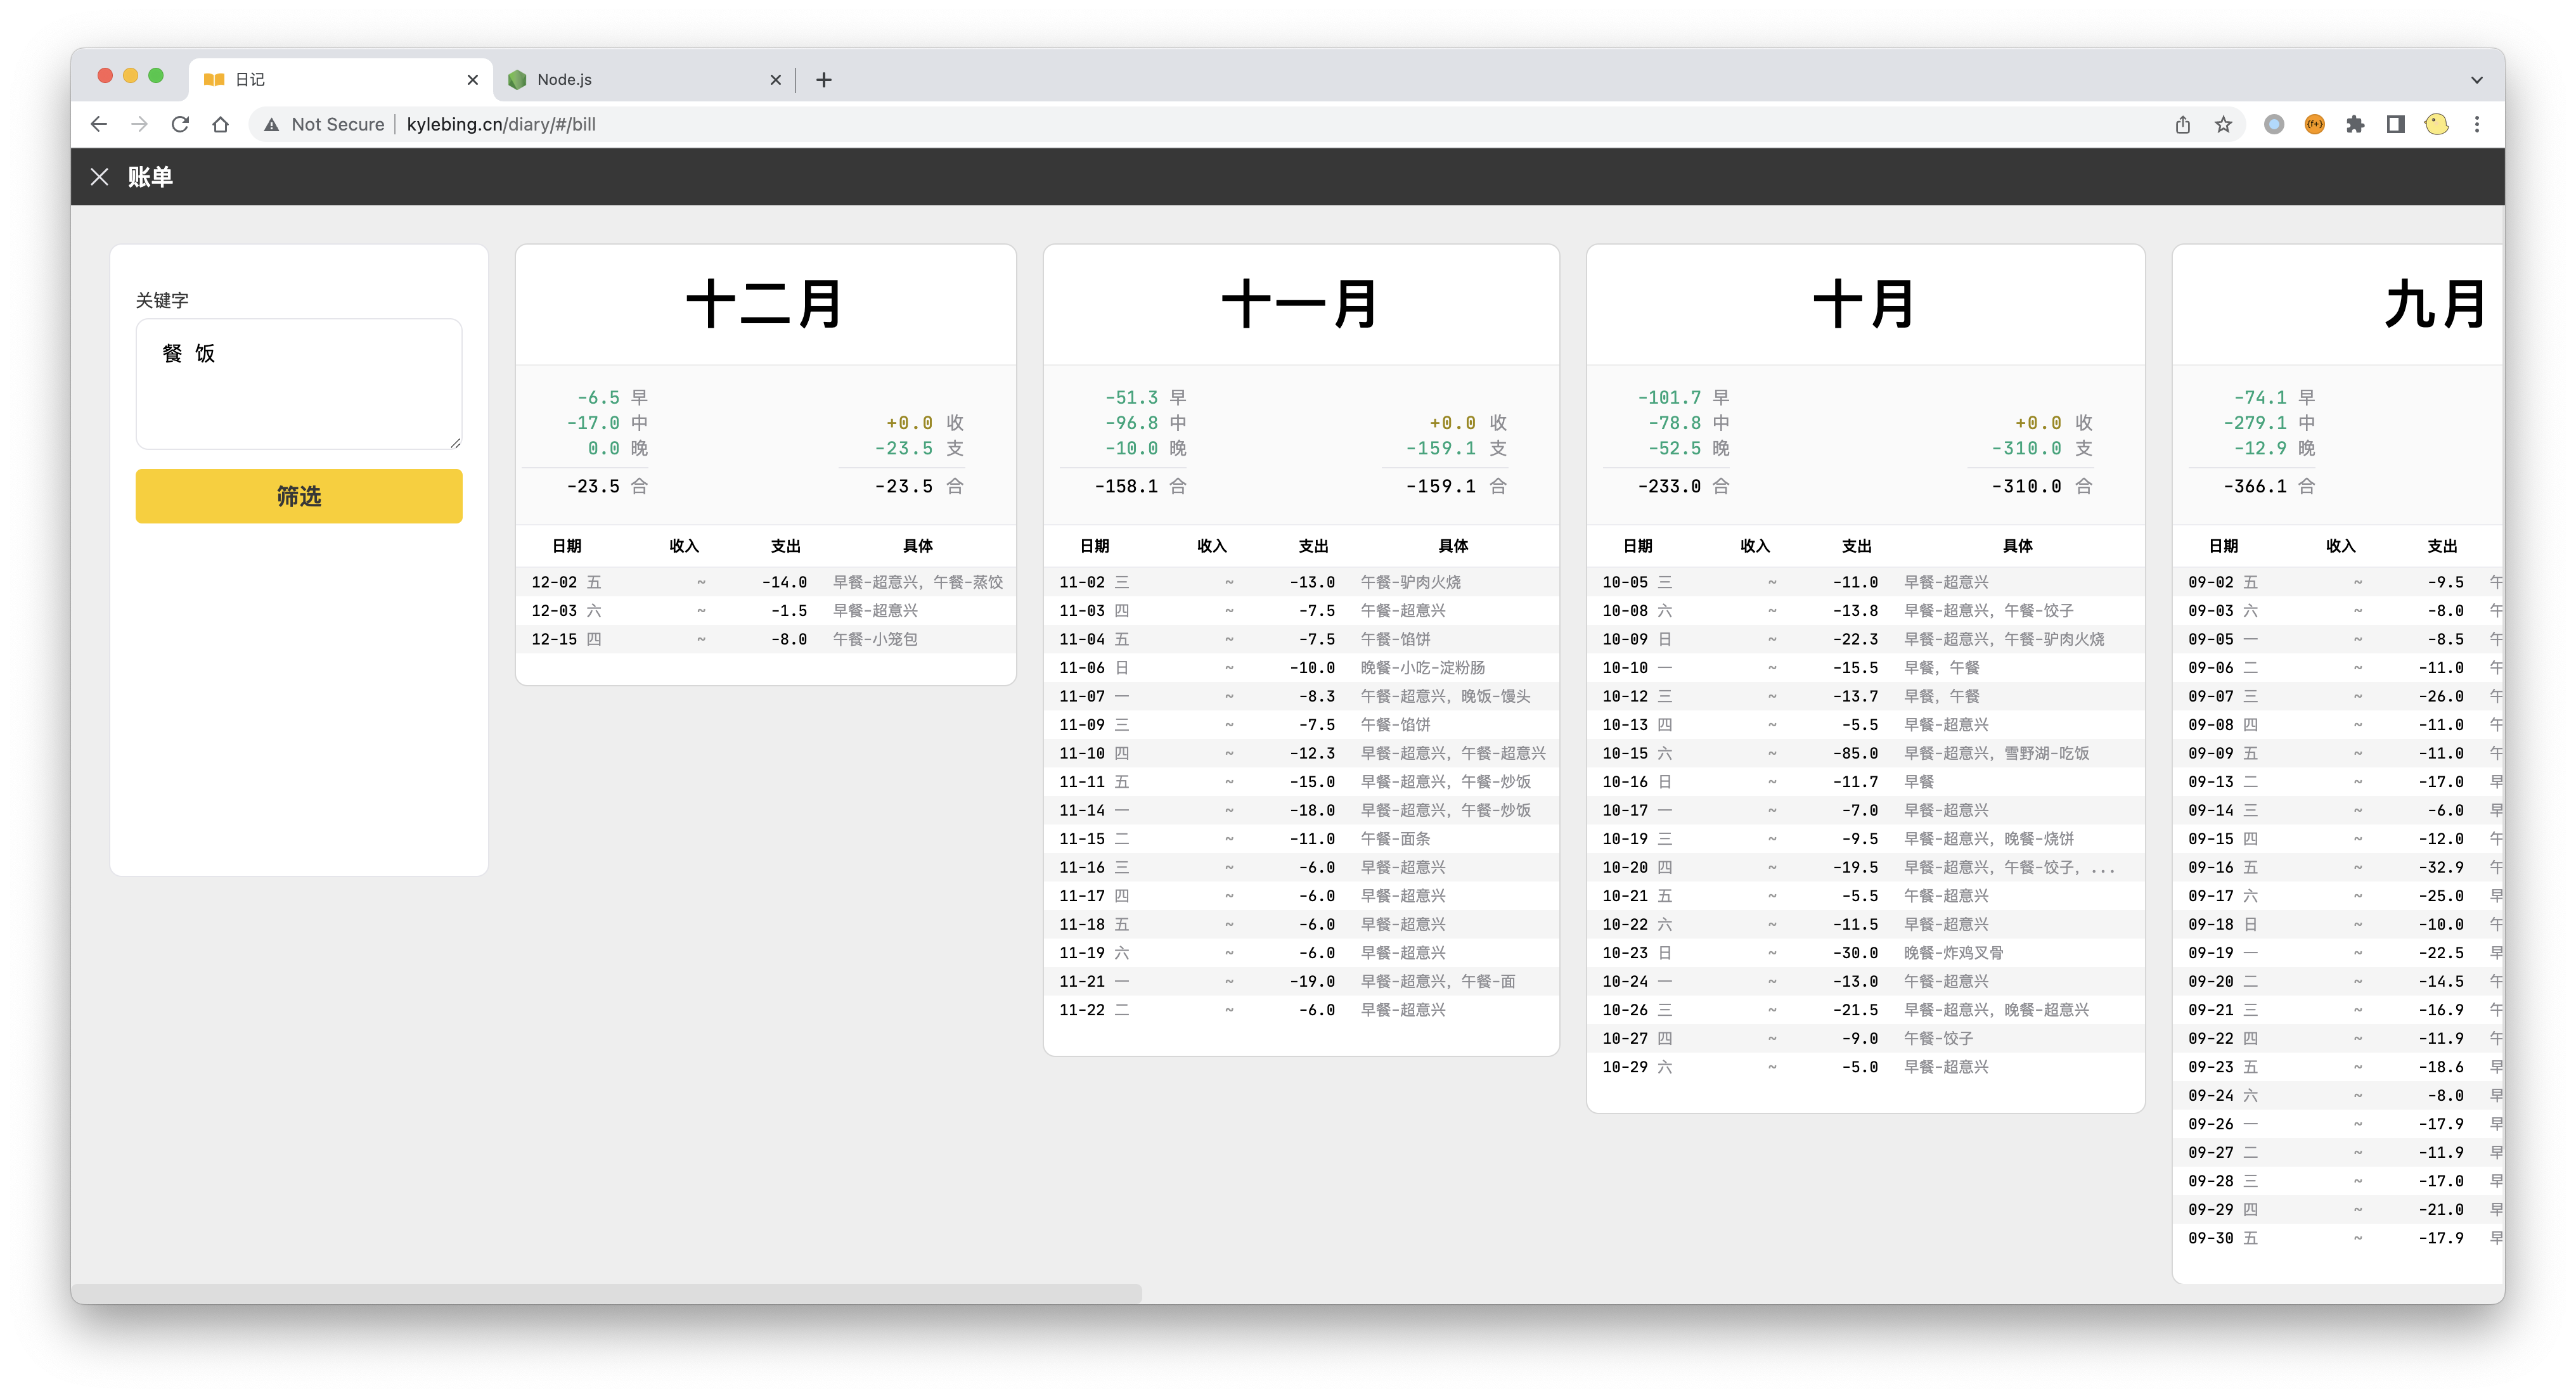Close the 账单 bill panel with X icon

pyautogui.click(x=99, y=177)
